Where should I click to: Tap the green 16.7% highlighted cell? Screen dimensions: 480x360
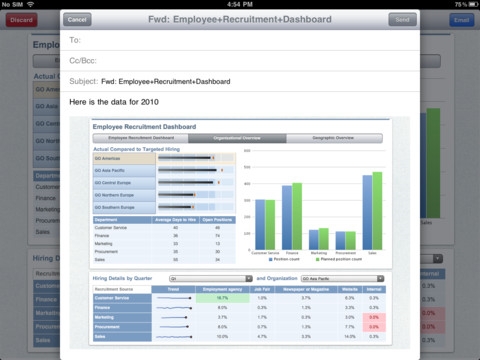(222, 298)
